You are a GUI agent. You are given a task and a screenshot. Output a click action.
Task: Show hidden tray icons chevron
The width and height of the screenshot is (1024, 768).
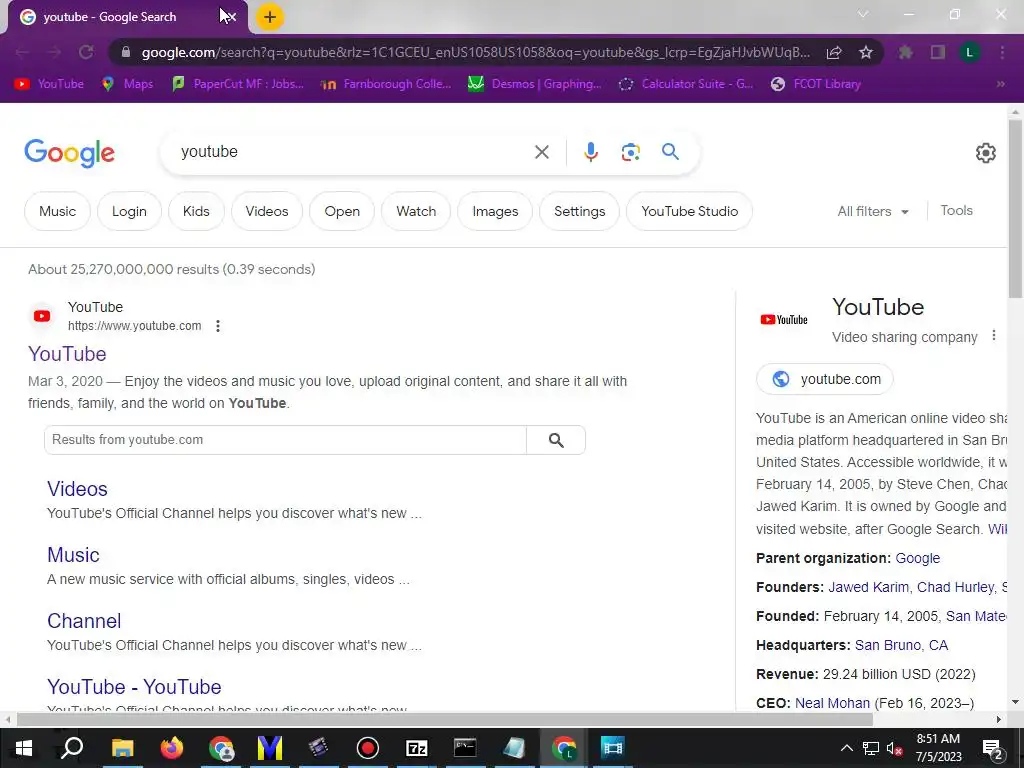(x=846, y=748)
